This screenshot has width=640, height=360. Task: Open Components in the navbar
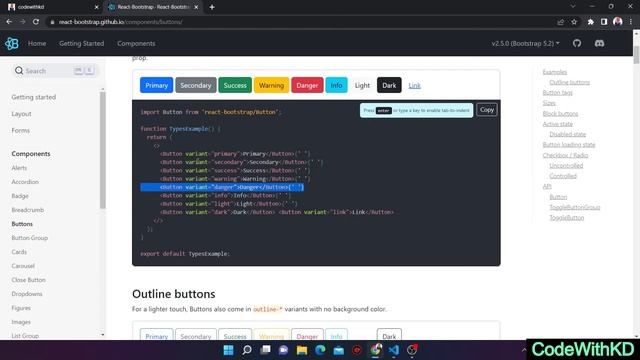(136, 43)
